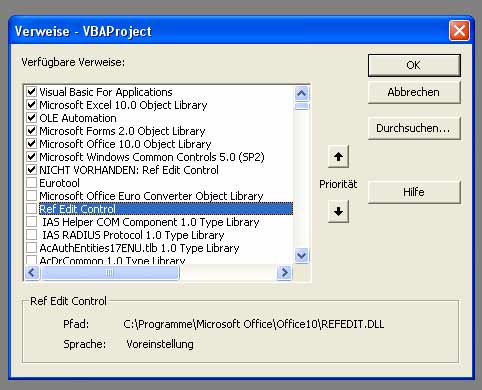Check Microsoft Office Euro Converter checkbox

tap(31, 196)
